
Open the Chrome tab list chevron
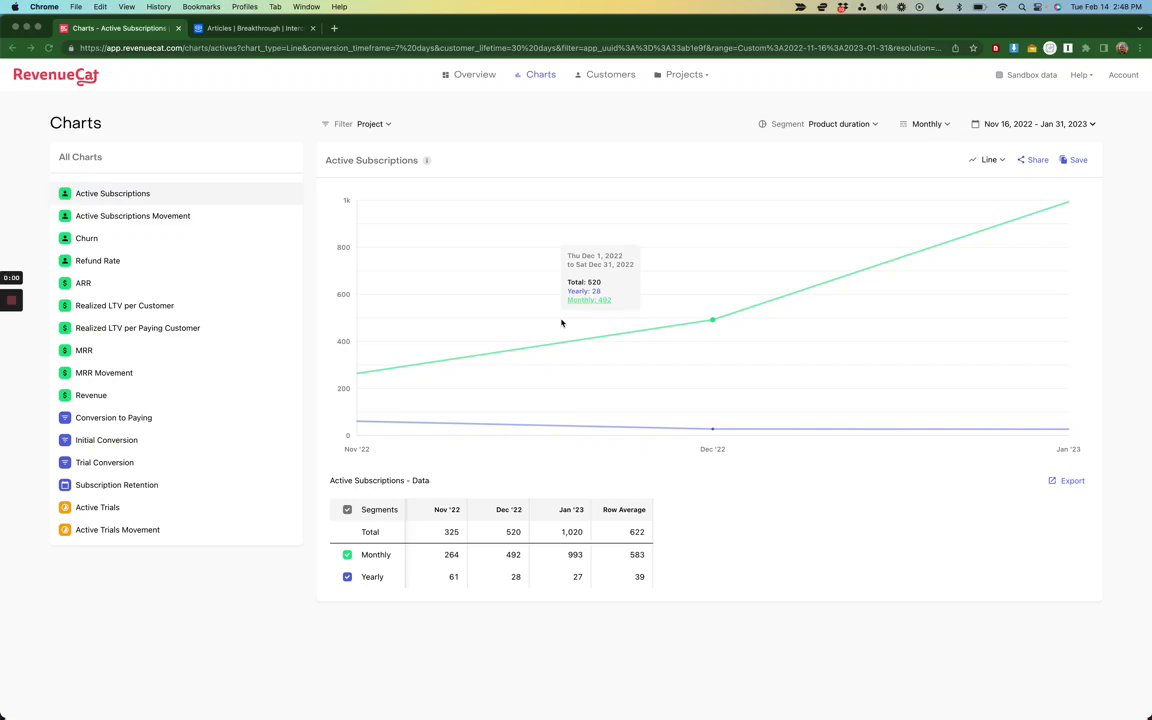[1140, 28]
